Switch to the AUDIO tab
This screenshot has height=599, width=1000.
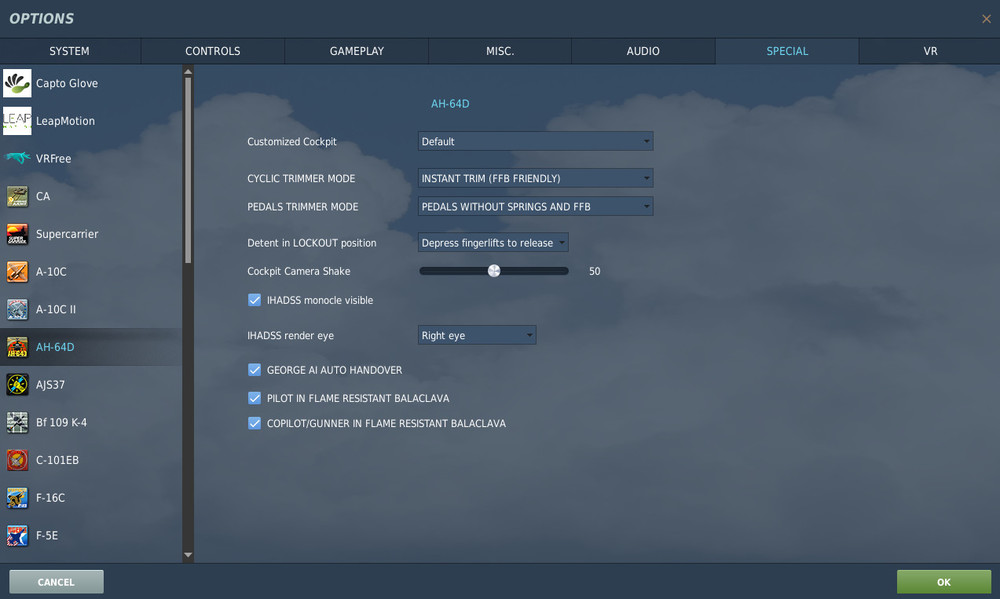643,51
